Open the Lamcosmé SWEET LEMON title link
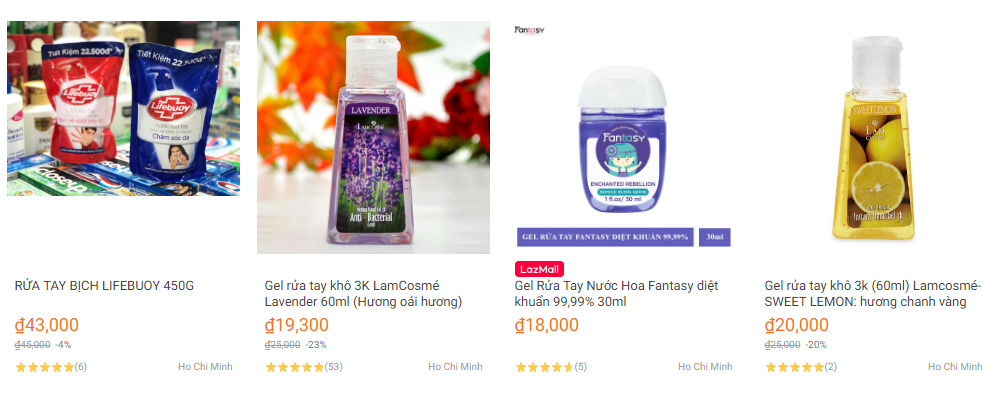Image resolution: width=1001 pixels, height=404 pixels. (866, 294)
